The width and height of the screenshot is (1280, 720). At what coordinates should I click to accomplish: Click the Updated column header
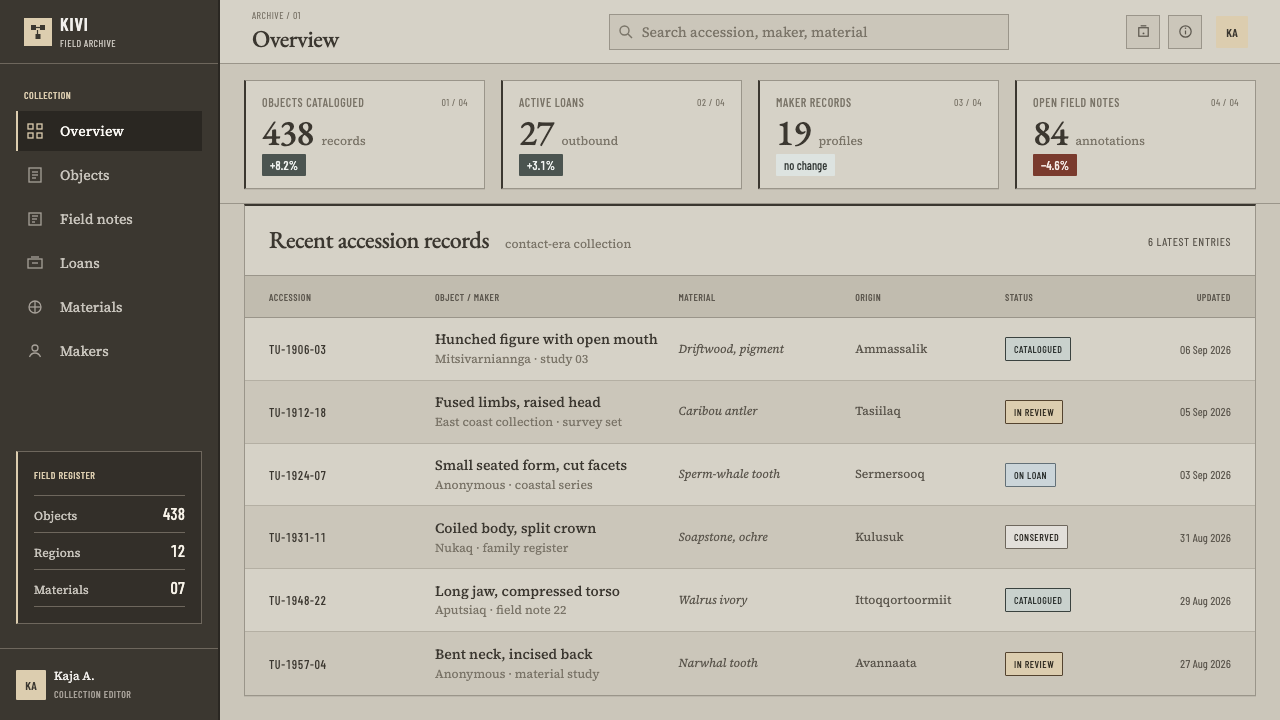tap(1214, 297)
